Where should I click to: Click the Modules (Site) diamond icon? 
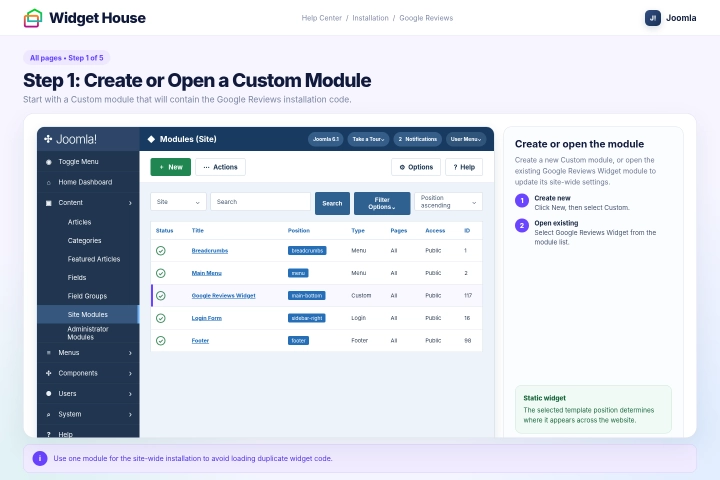click(151, 139)
